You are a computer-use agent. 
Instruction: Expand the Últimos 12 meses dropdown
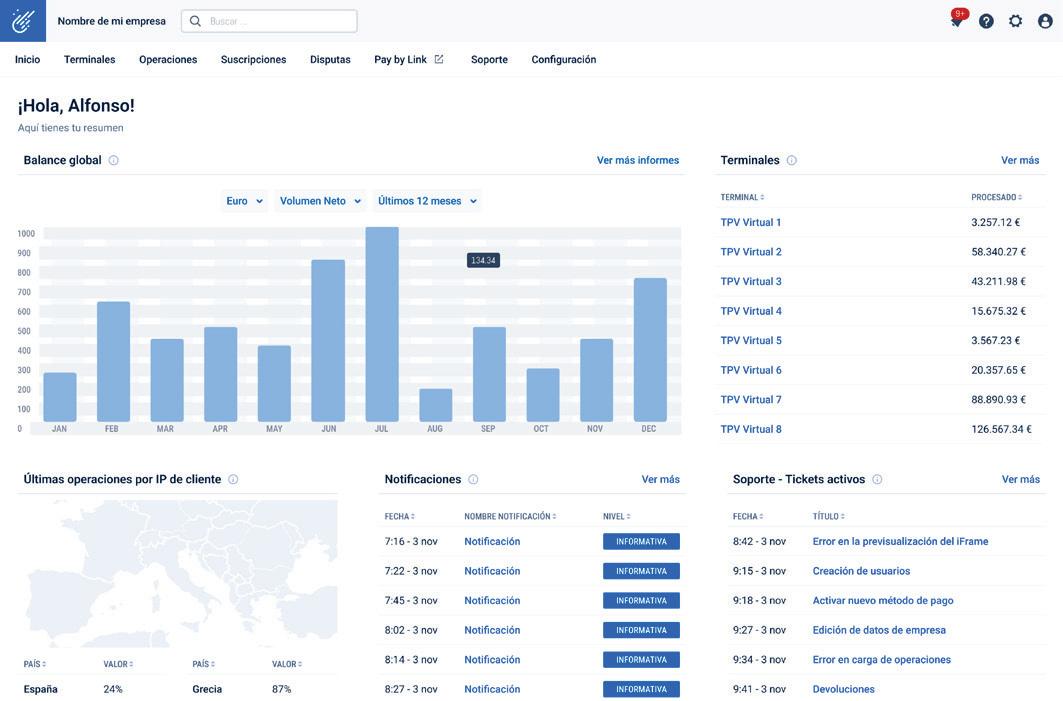pos(427,201)
